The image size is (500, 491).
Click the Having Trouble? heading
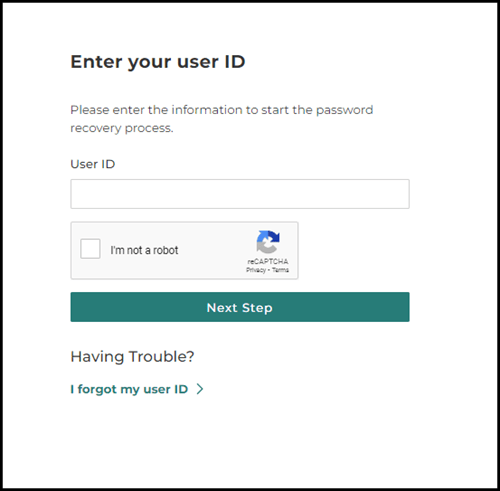click(132, 357)
